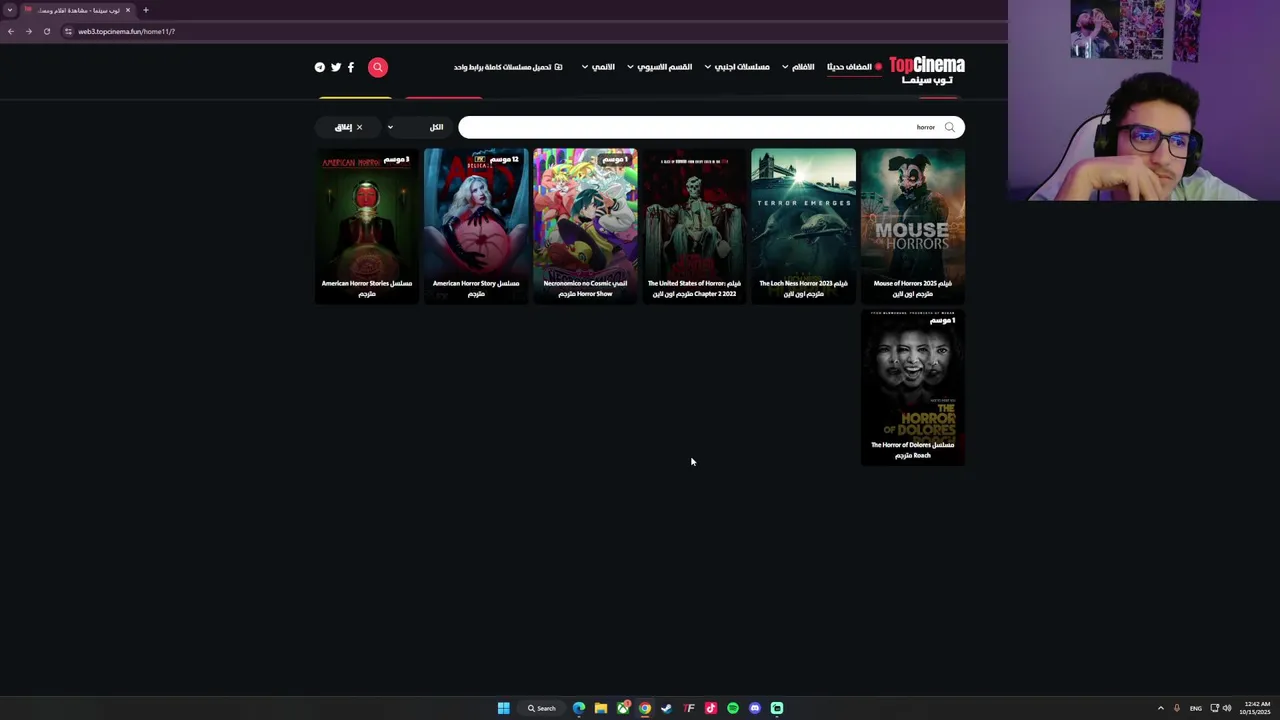Screen dimensions: 1280x720
Task: Click the magnifier icon inside search bar
Action: 950,127
